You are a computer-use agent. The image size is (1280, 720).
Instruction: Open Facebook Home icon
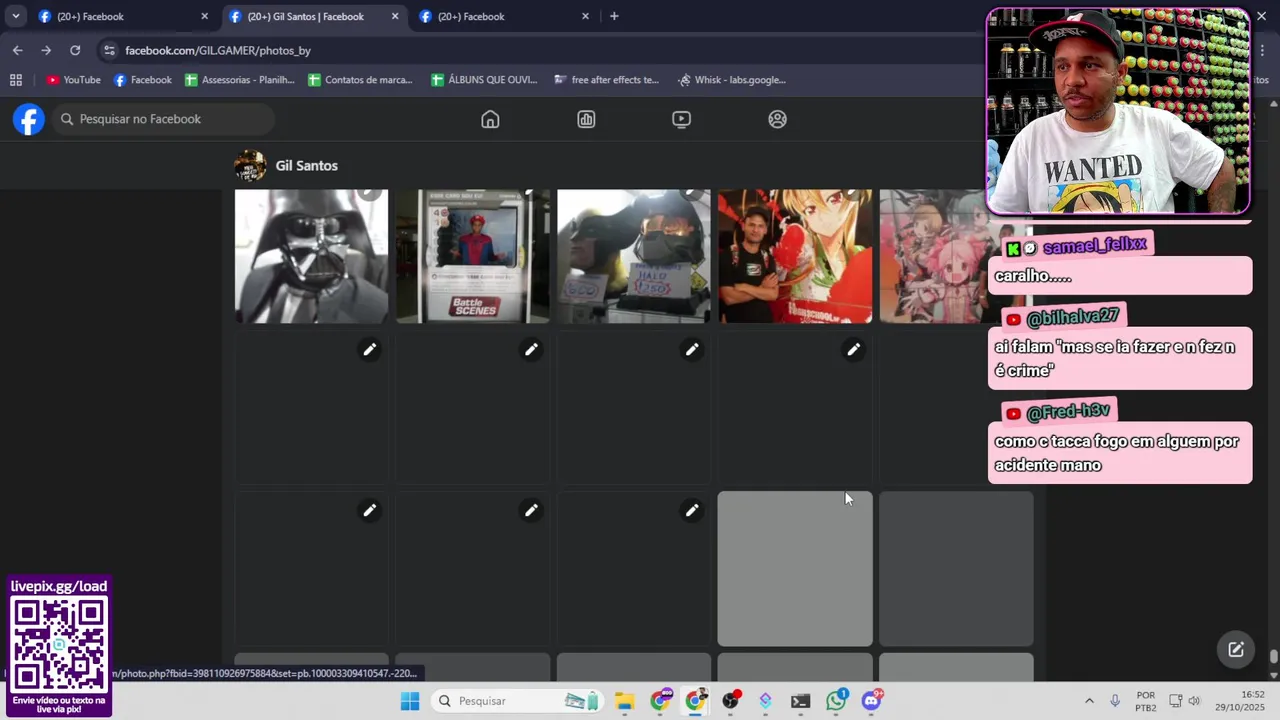490,119
